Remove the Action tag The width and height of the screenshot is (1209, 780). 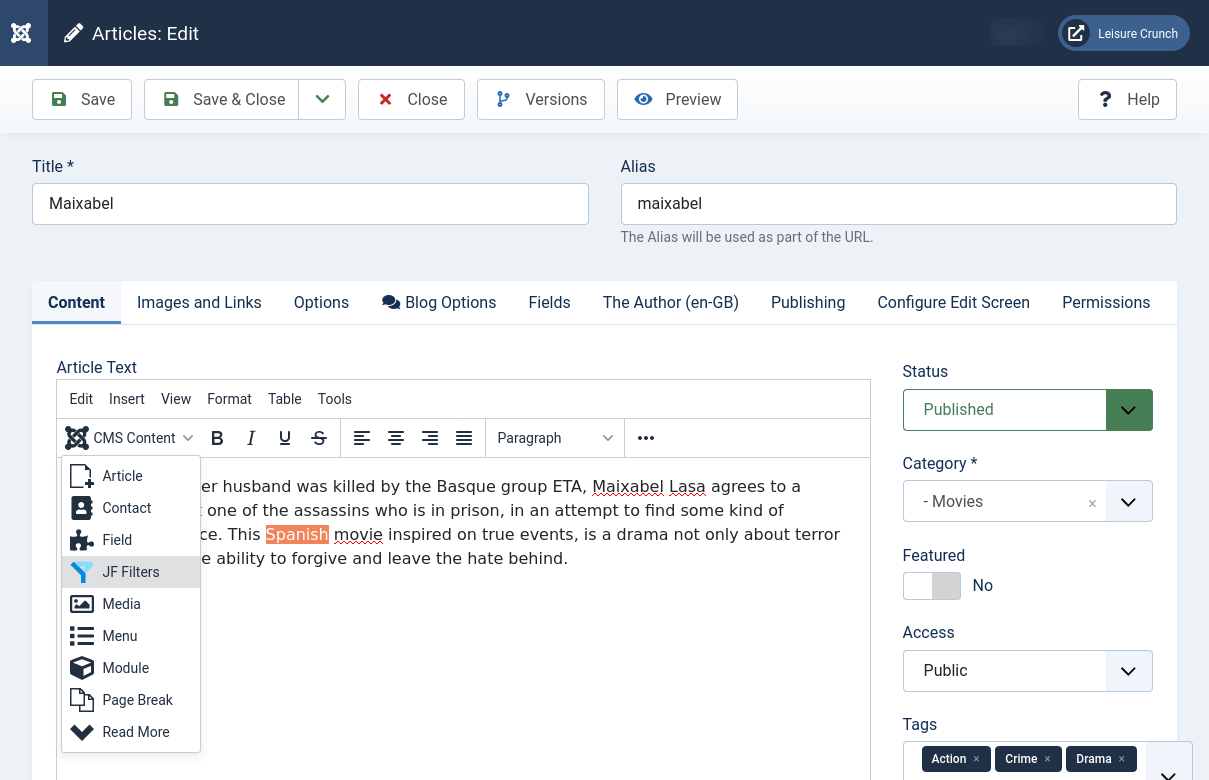(x=976, y=759)
